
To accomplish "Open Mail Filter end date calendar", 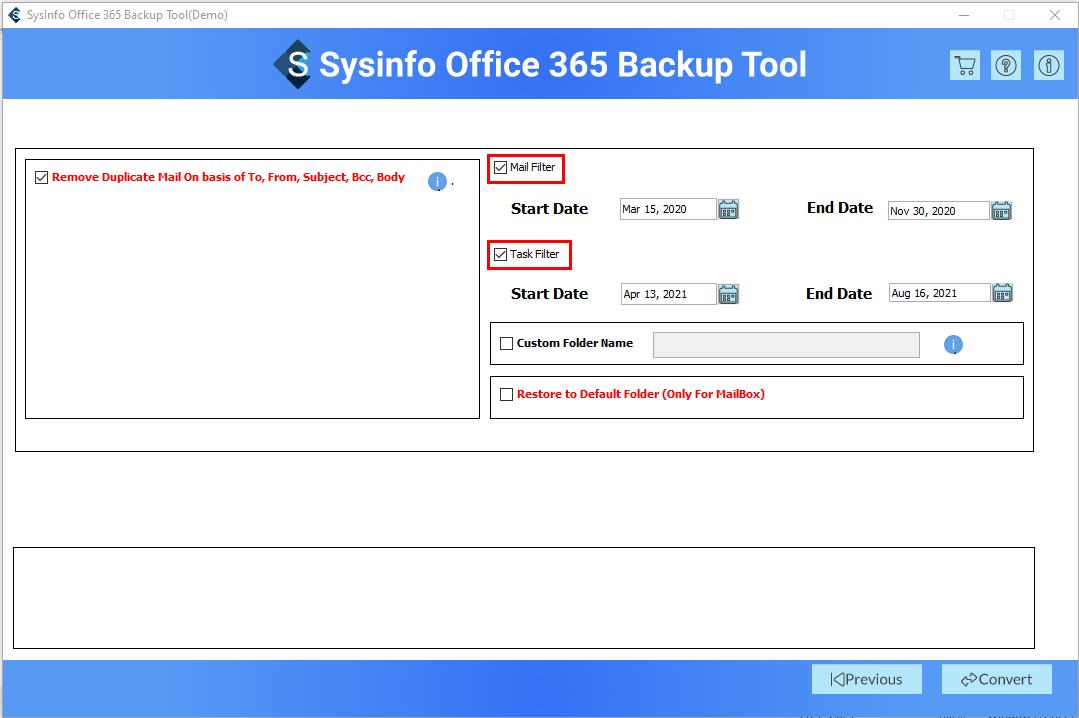I will (1001, 211).
